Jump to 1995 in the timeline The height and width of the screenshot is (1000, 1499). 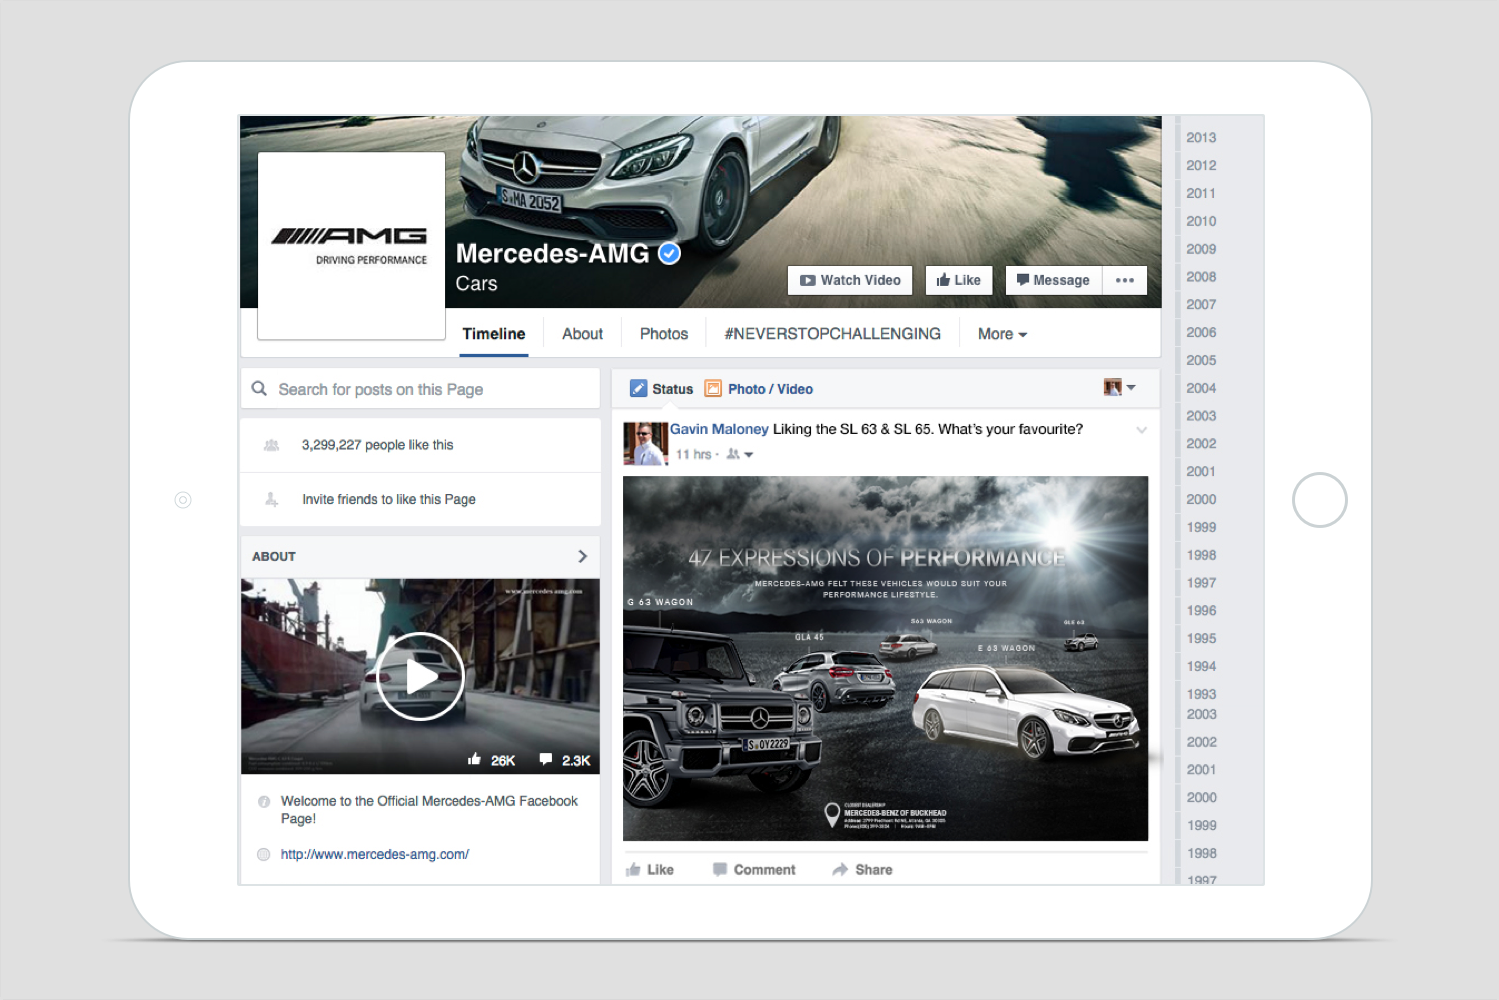tap(1201, 638)
